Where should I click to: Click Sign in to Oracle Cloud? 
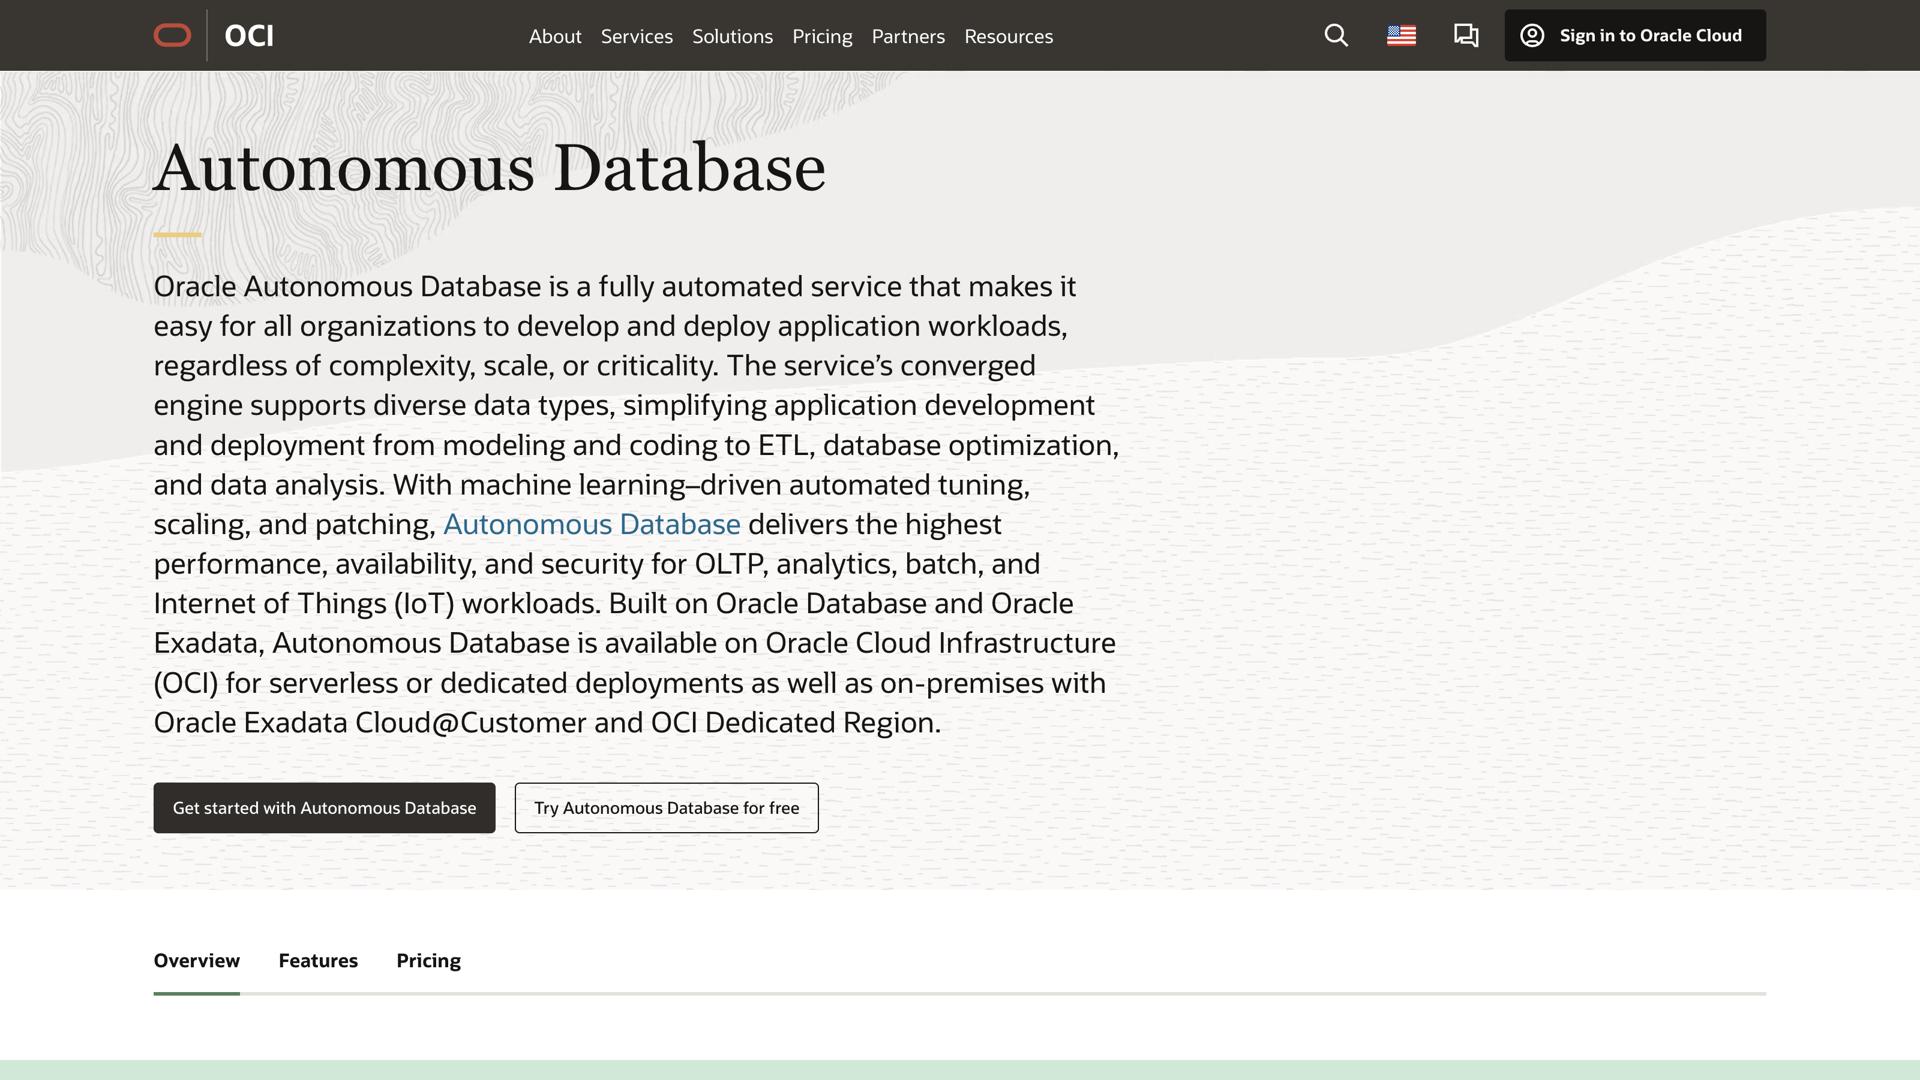click(x=1650, y=35)
